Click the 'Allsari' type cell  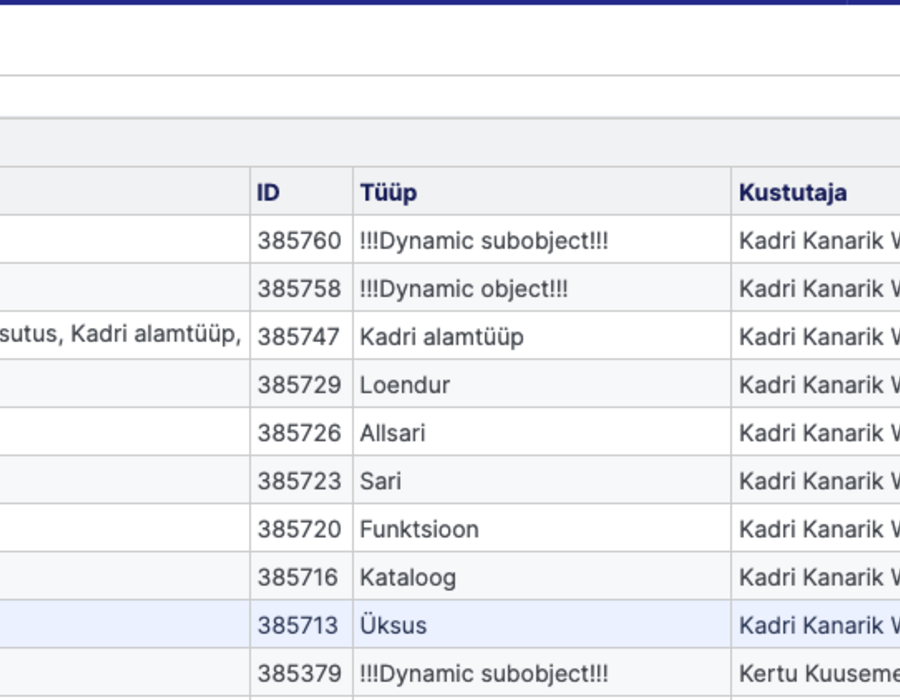(542, 433)
